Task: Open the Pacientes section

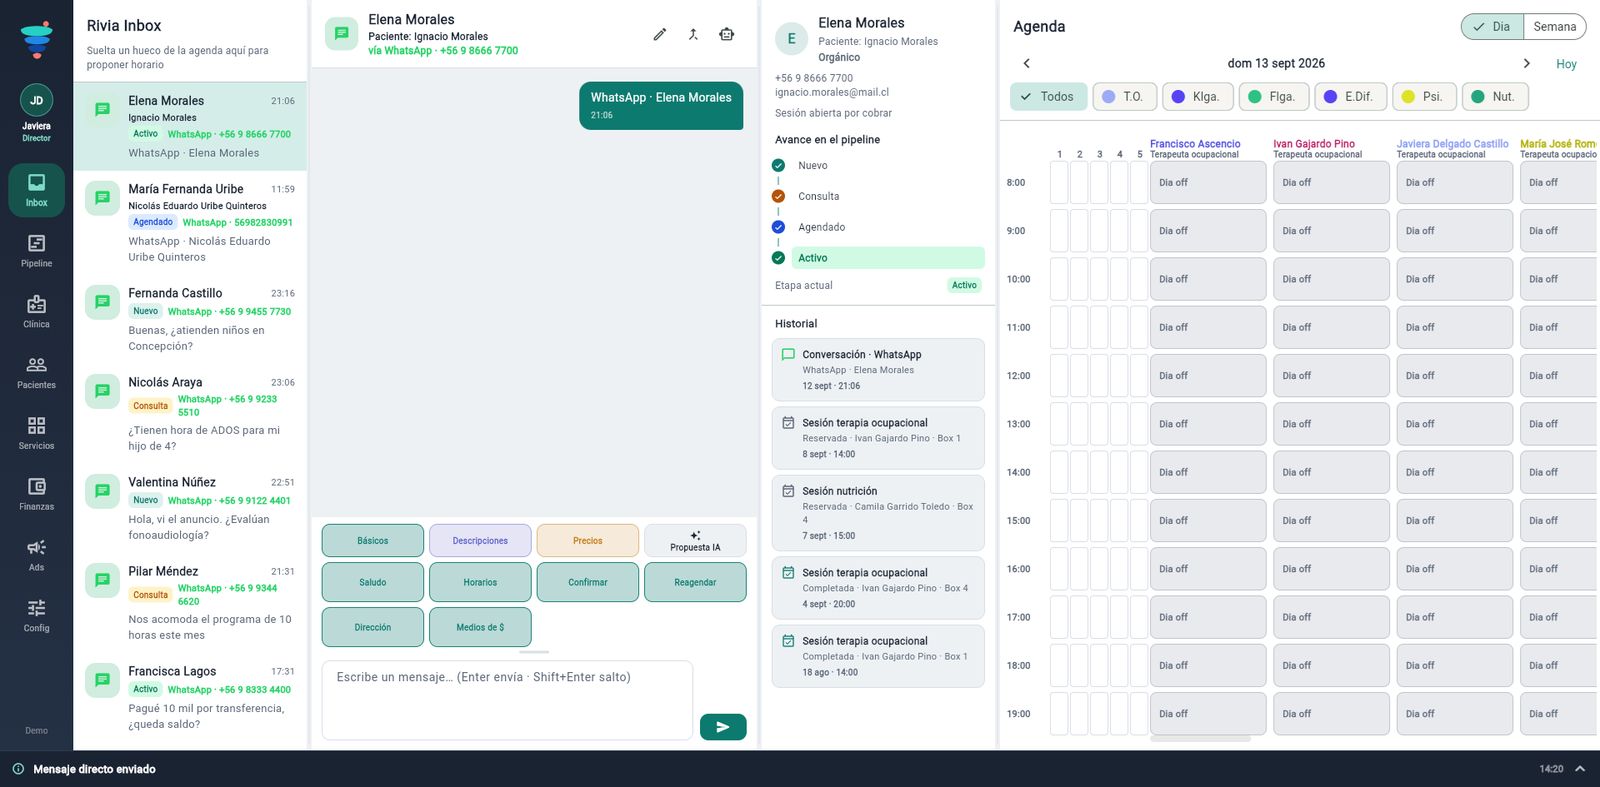Action: 36,373
